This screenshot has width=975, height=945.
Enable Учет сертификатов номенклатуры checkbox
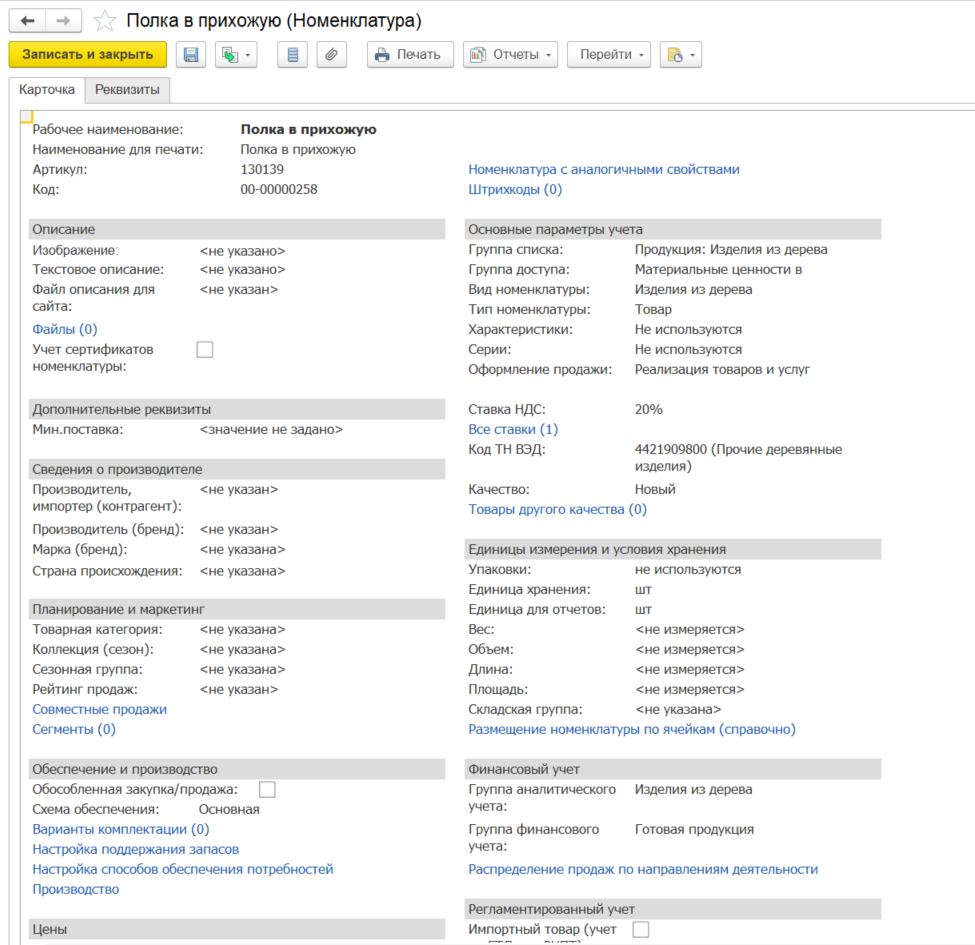[205, 349]
